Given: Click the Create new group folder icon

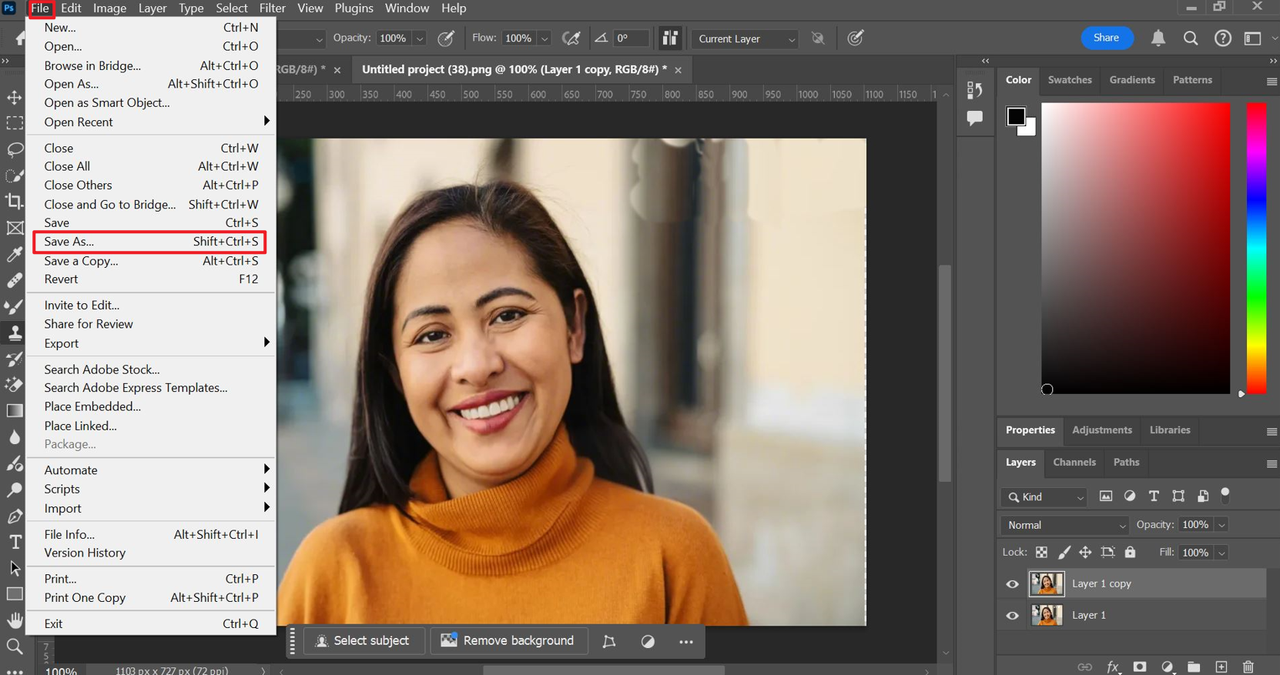Looking at the screenshot, I should (1194, 667).
